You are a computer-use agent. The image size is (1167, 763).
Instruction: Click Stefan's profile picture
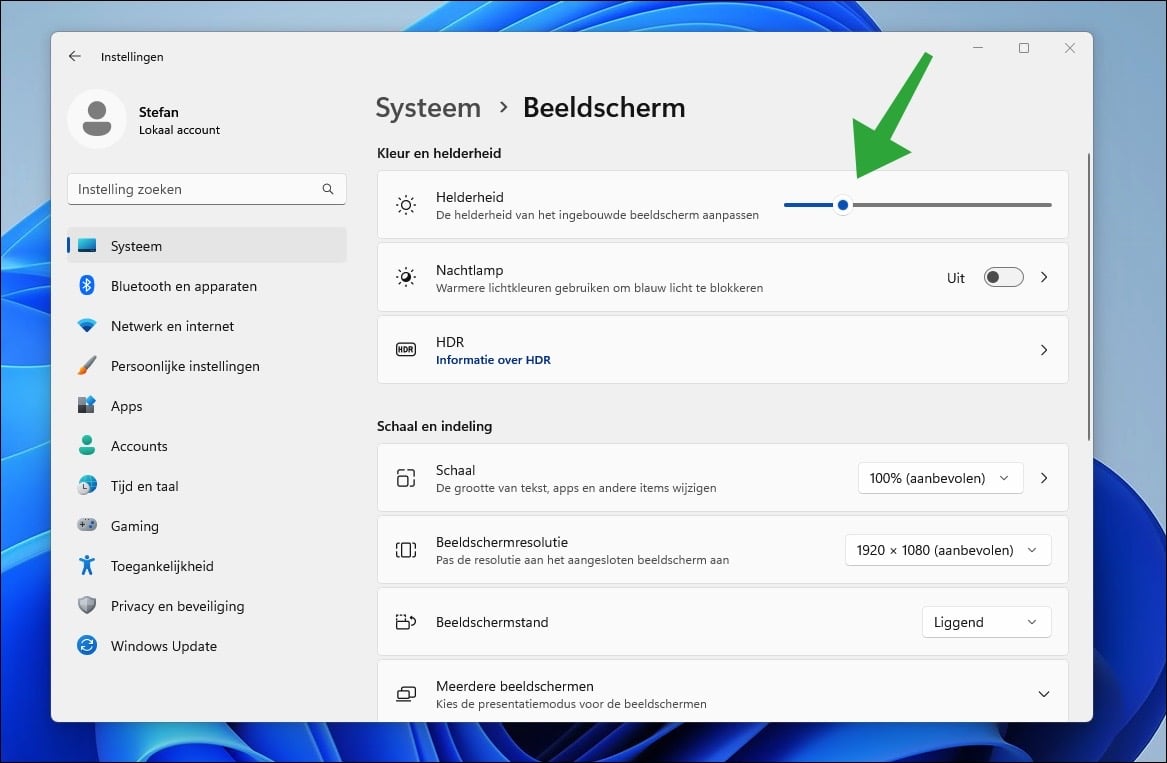click(96, 118)
